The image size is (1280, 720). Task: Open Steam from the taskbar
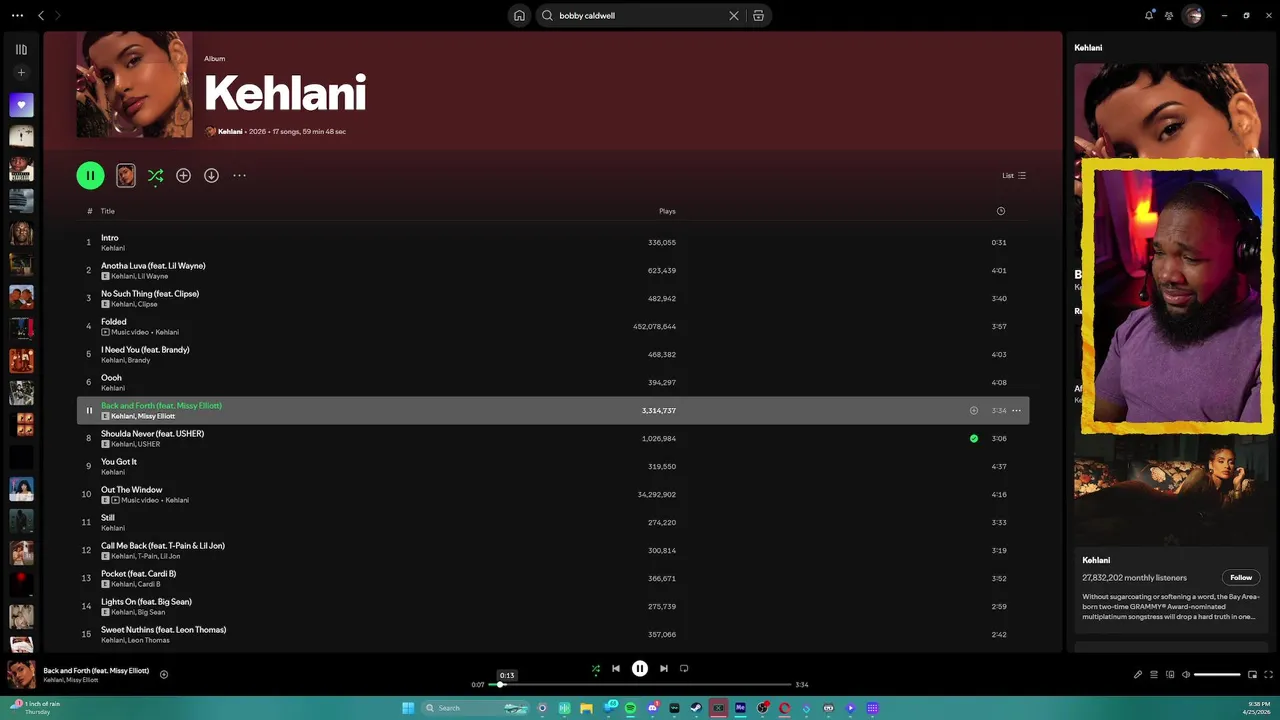696,708
